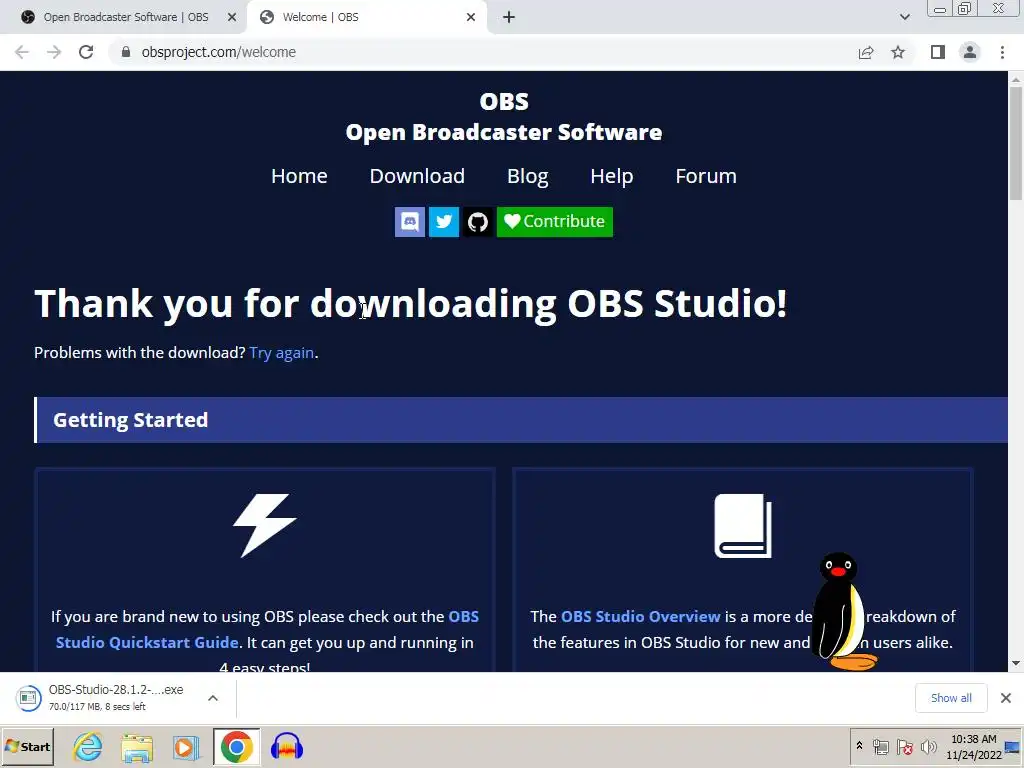The height and width of the screenshot is (768, 1024).
Task: Reload the current page
Action: tap(86, 52)
